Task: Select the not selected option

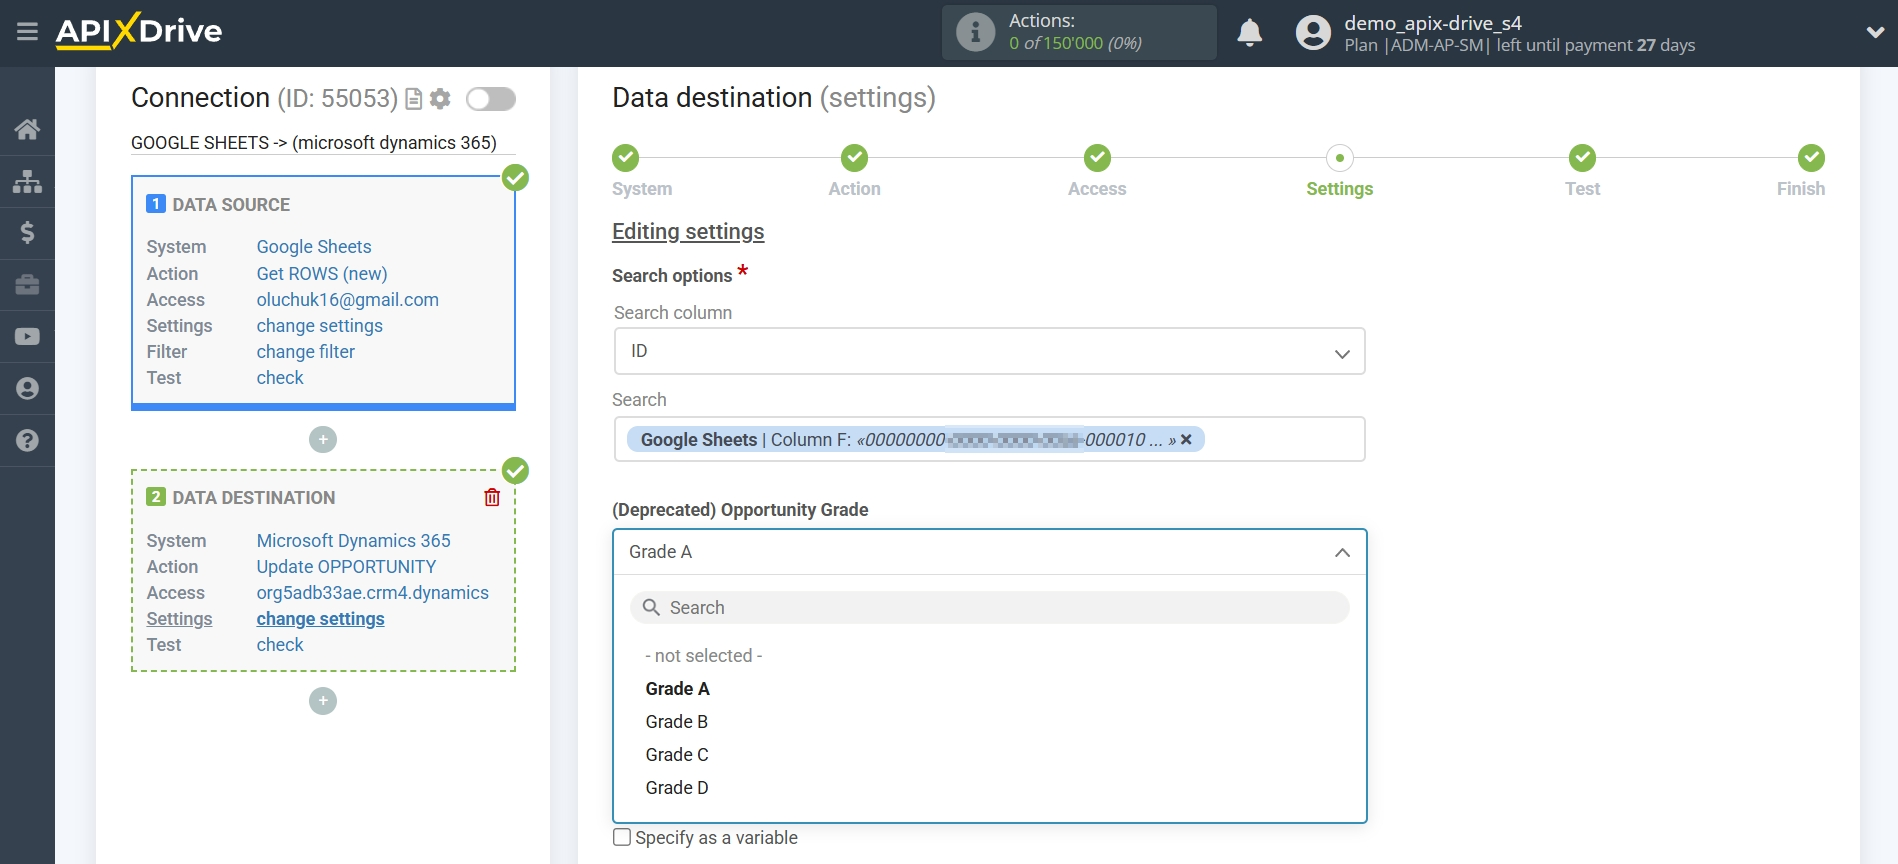Action: [704, 656]
